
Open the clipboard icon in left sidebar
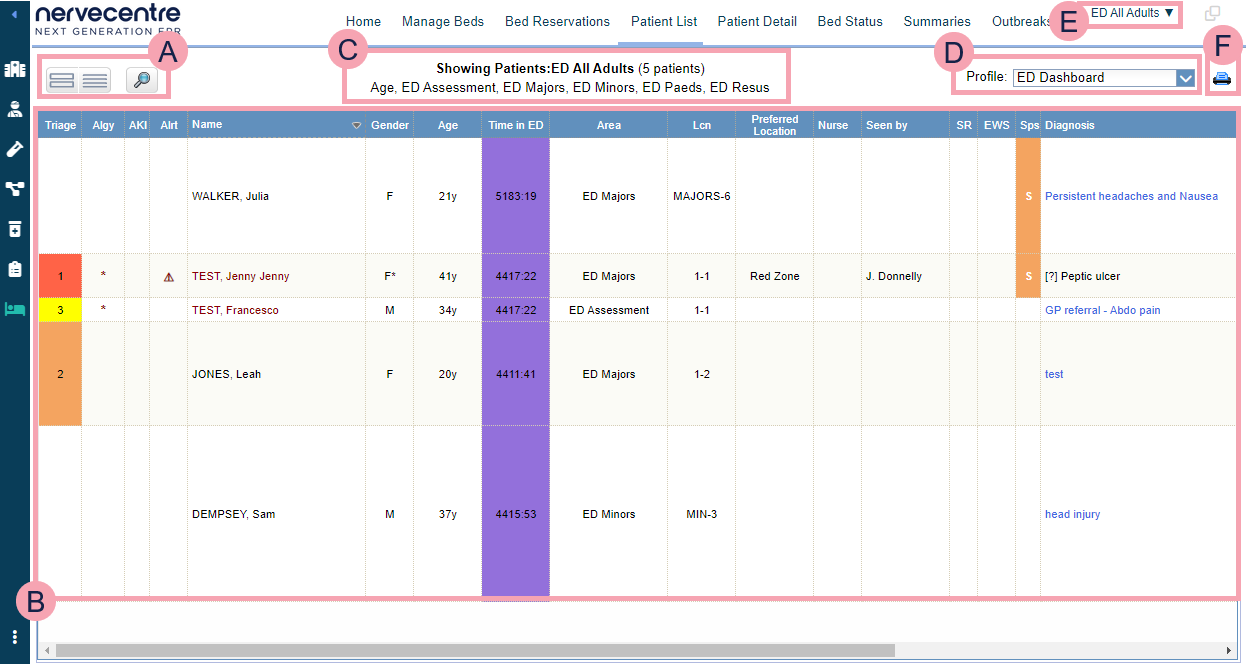[x=15, y=269]
